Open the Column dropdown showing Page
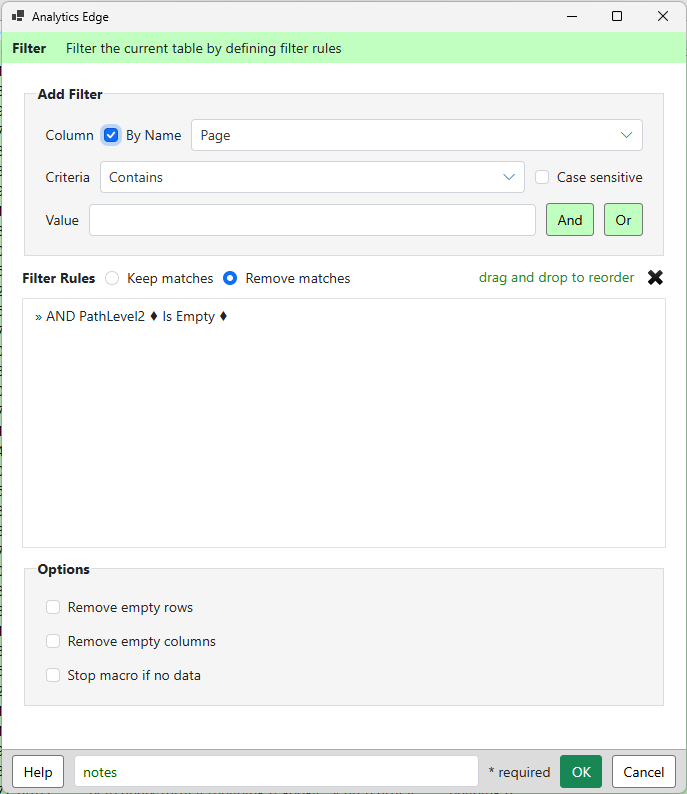Screen dimensions: 687x794 [417, 135]
